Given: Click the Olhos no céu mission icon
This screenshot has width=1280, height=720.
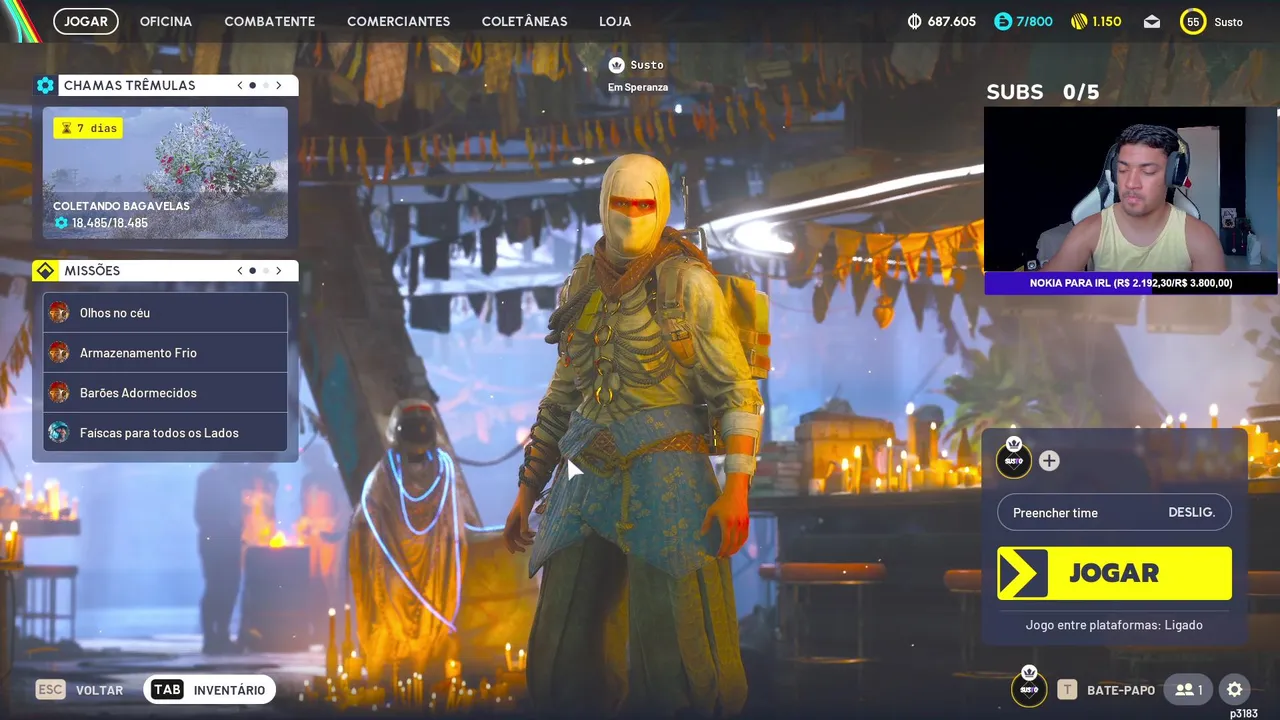Looking at the screenshot, I should [x=59, y=312].
